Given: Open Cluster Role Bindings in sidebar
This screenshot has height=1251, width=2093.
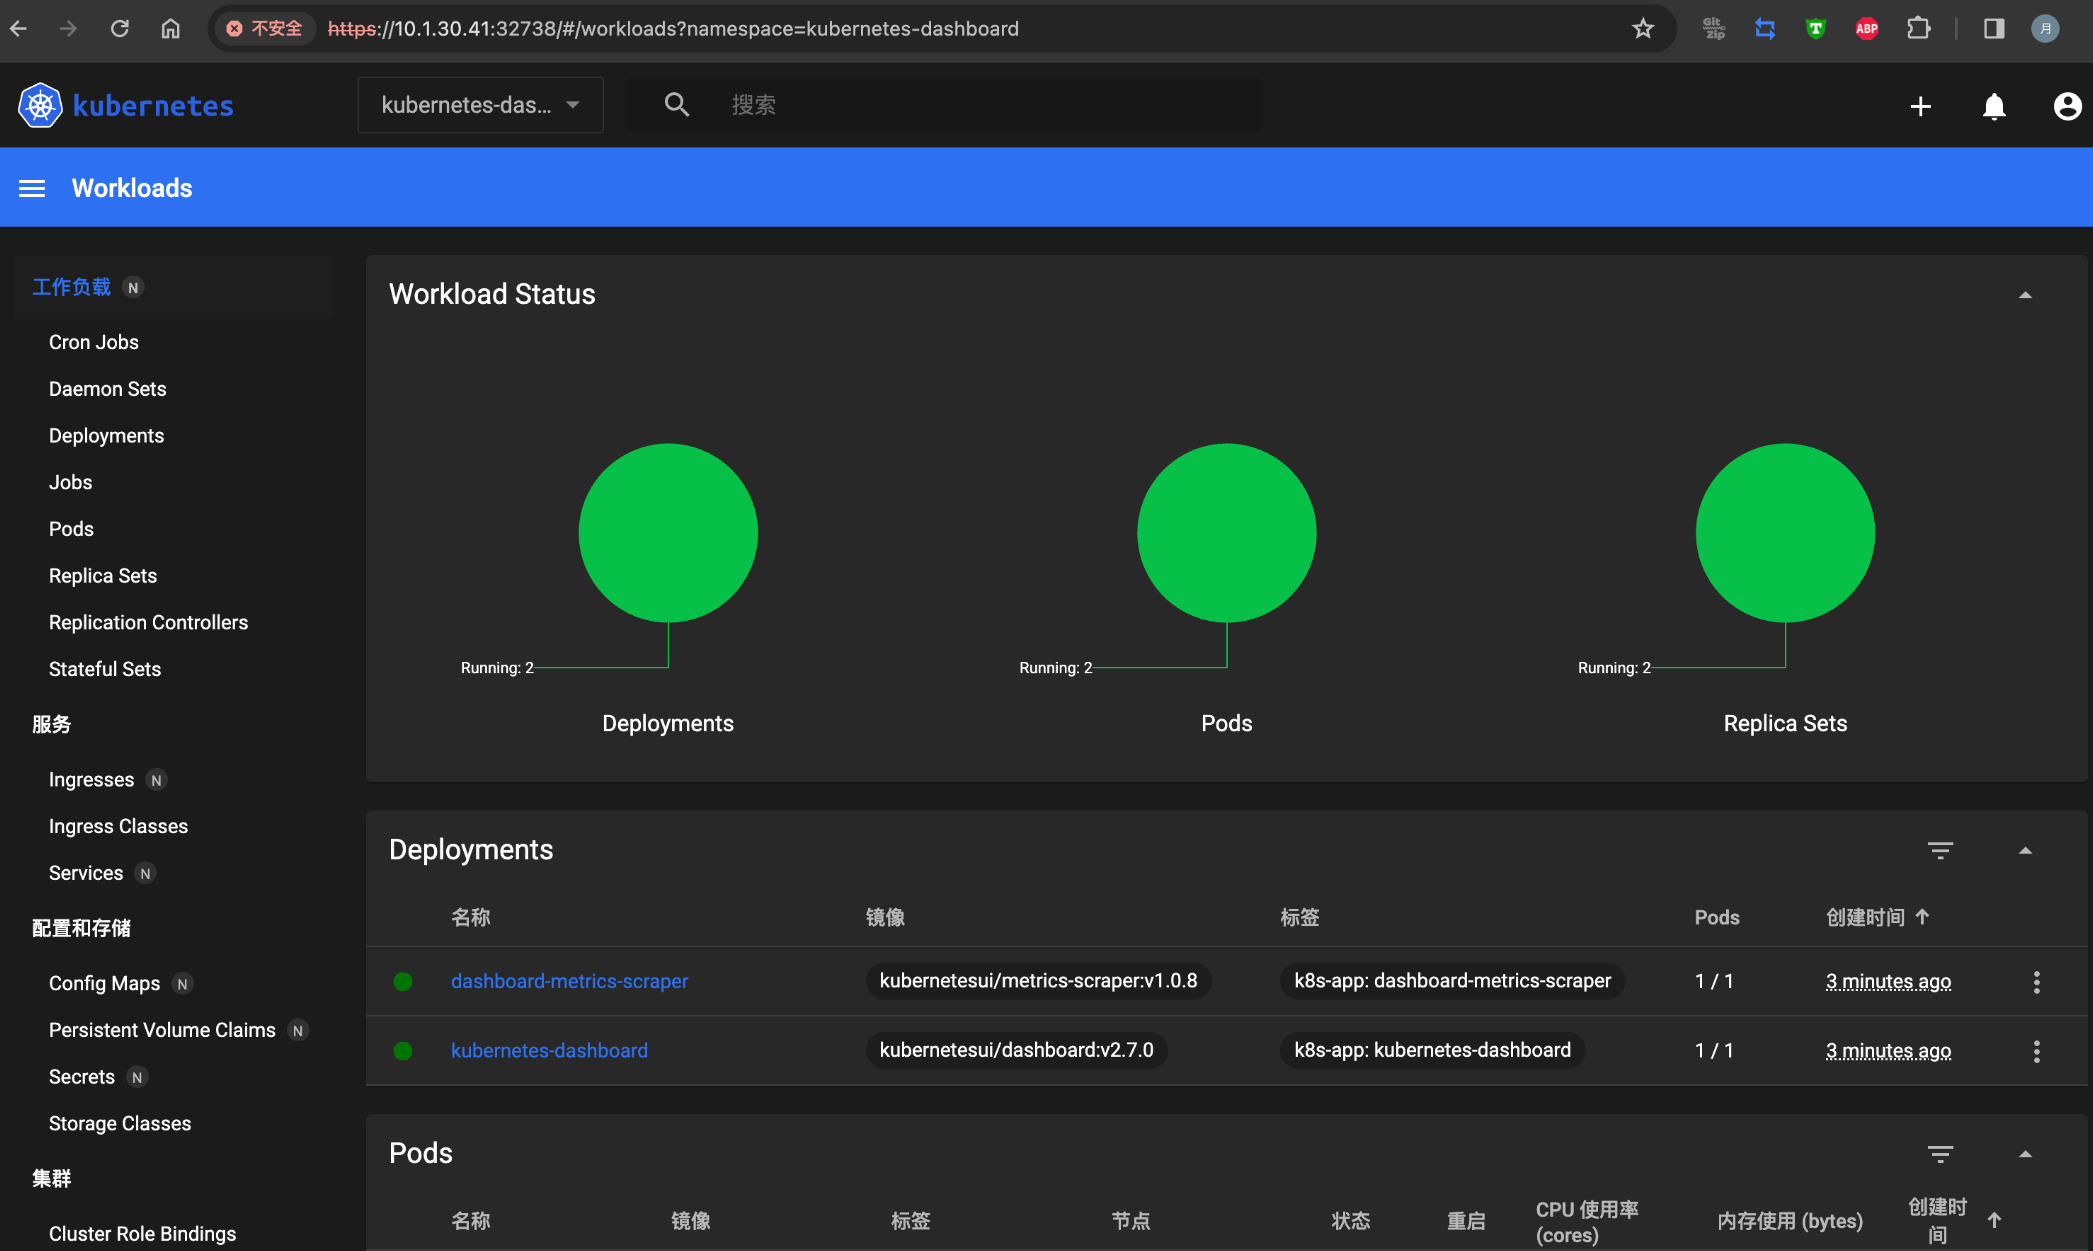Looking at the screenshot, I should [142, 1234].
